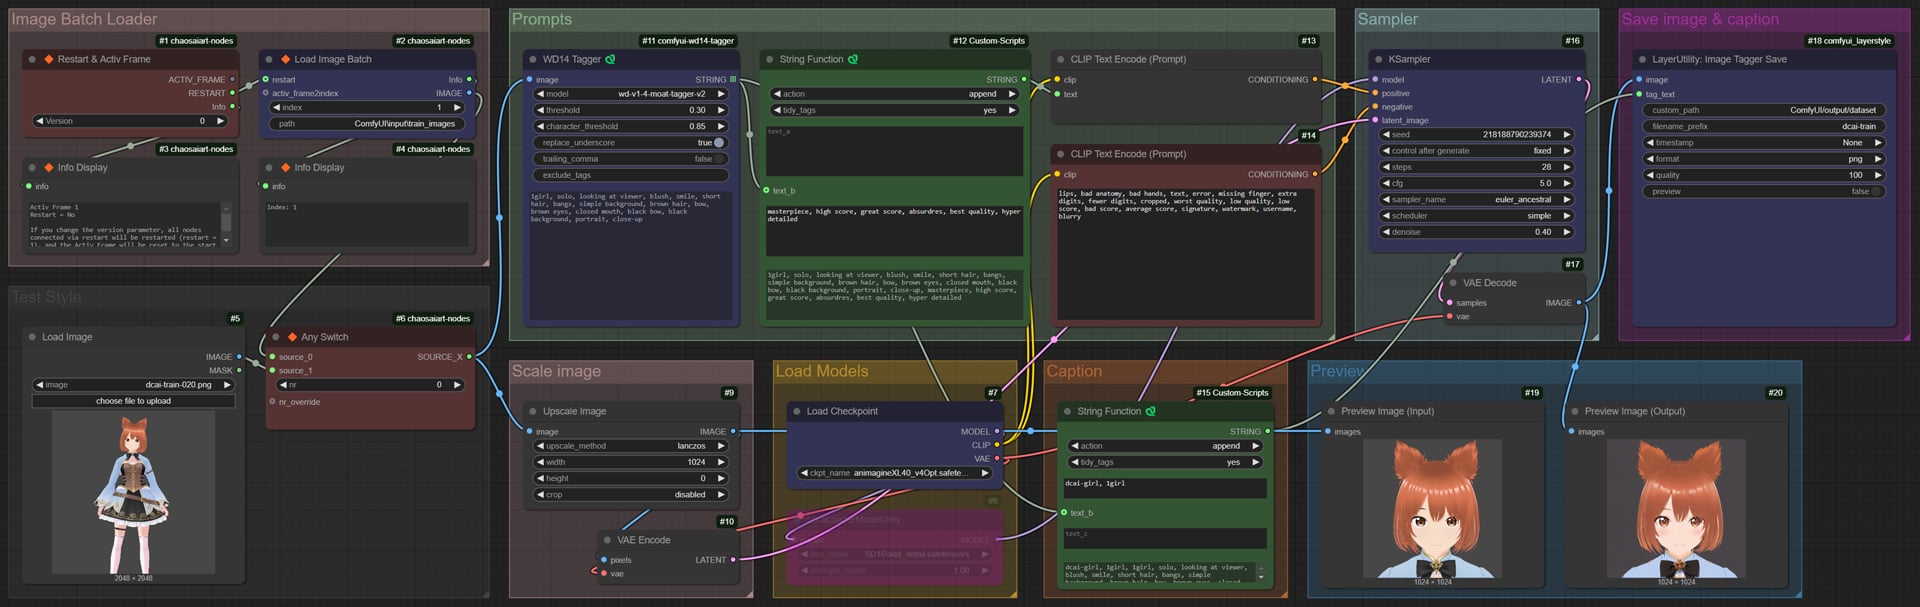Select the Save image & caption group title

pos(1700,19)
